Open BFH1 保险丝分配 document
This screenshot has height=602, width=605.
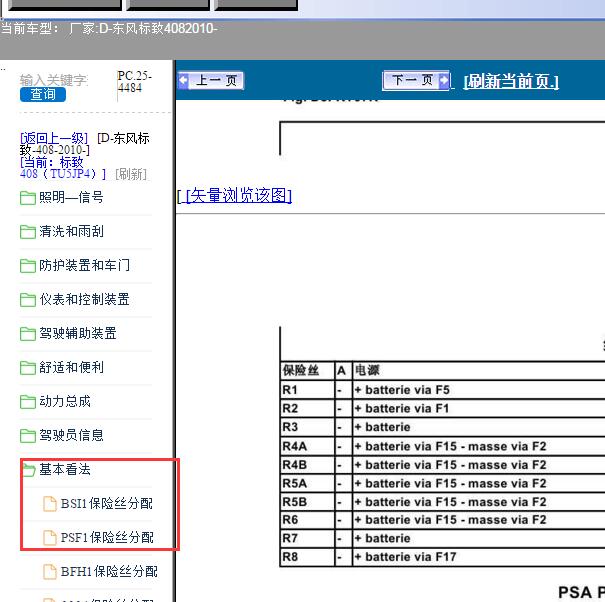coord(109,571)
